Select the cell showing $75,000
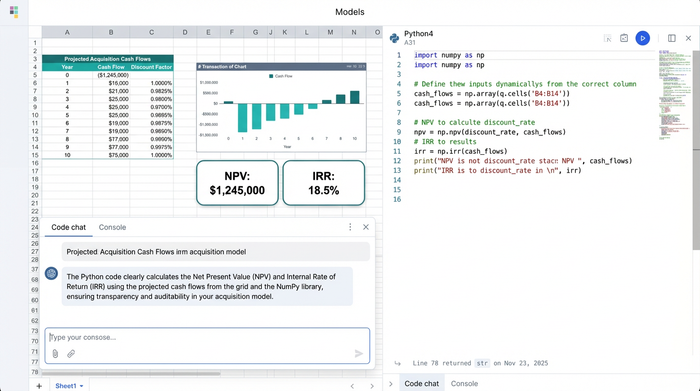 pos(111,155)
